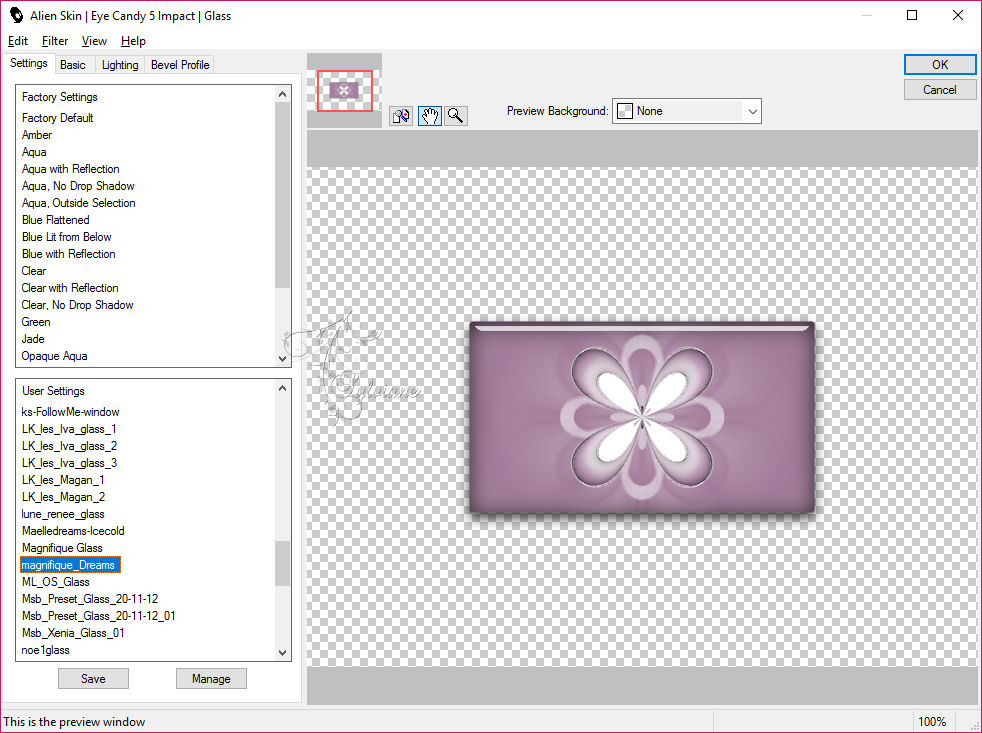The image size is (982, 733).
Task: Select Aqua, No Drop Shadow preset
Action: 78,185
